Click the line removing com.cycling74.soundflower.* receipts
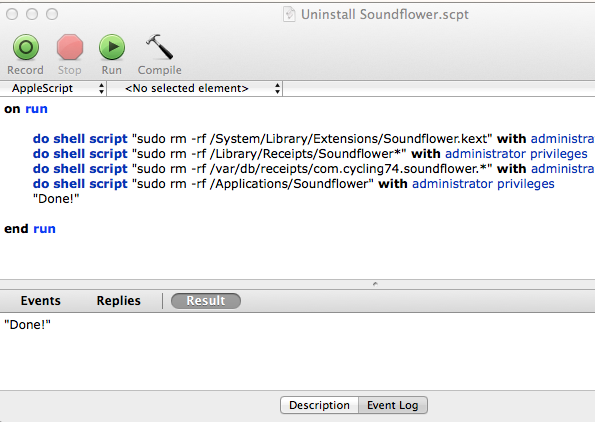 click(x=313, y=168)
